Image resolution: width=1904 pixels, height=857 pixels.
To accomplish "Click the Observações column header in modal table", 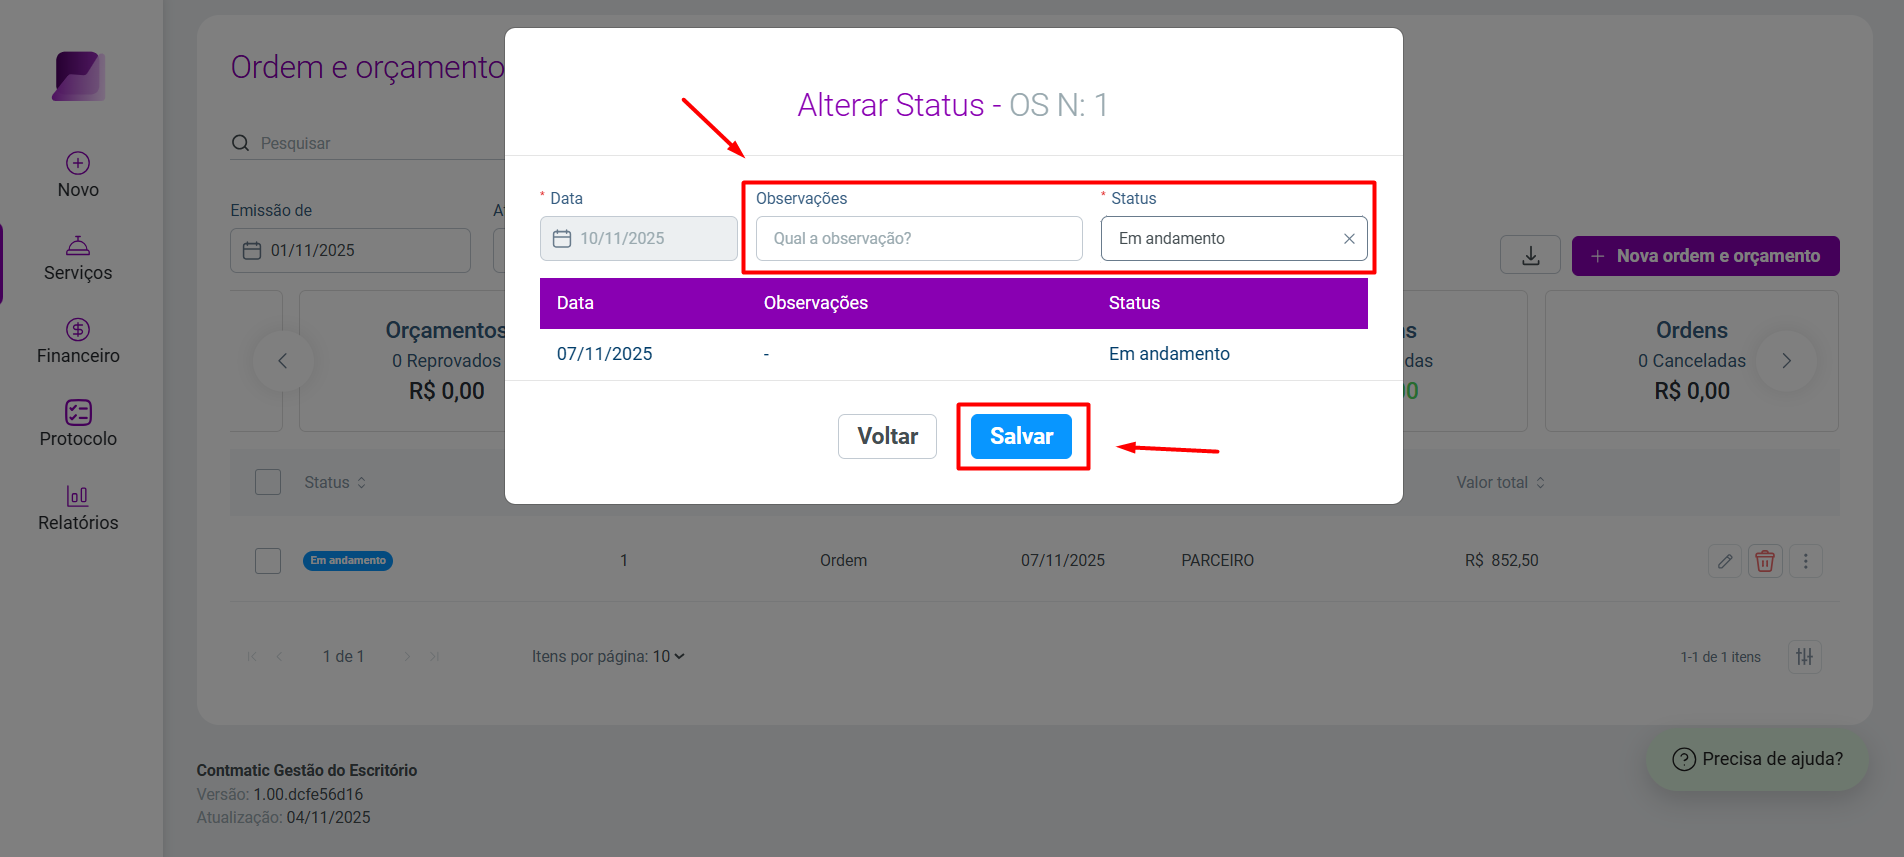I will tap(816, 303).
